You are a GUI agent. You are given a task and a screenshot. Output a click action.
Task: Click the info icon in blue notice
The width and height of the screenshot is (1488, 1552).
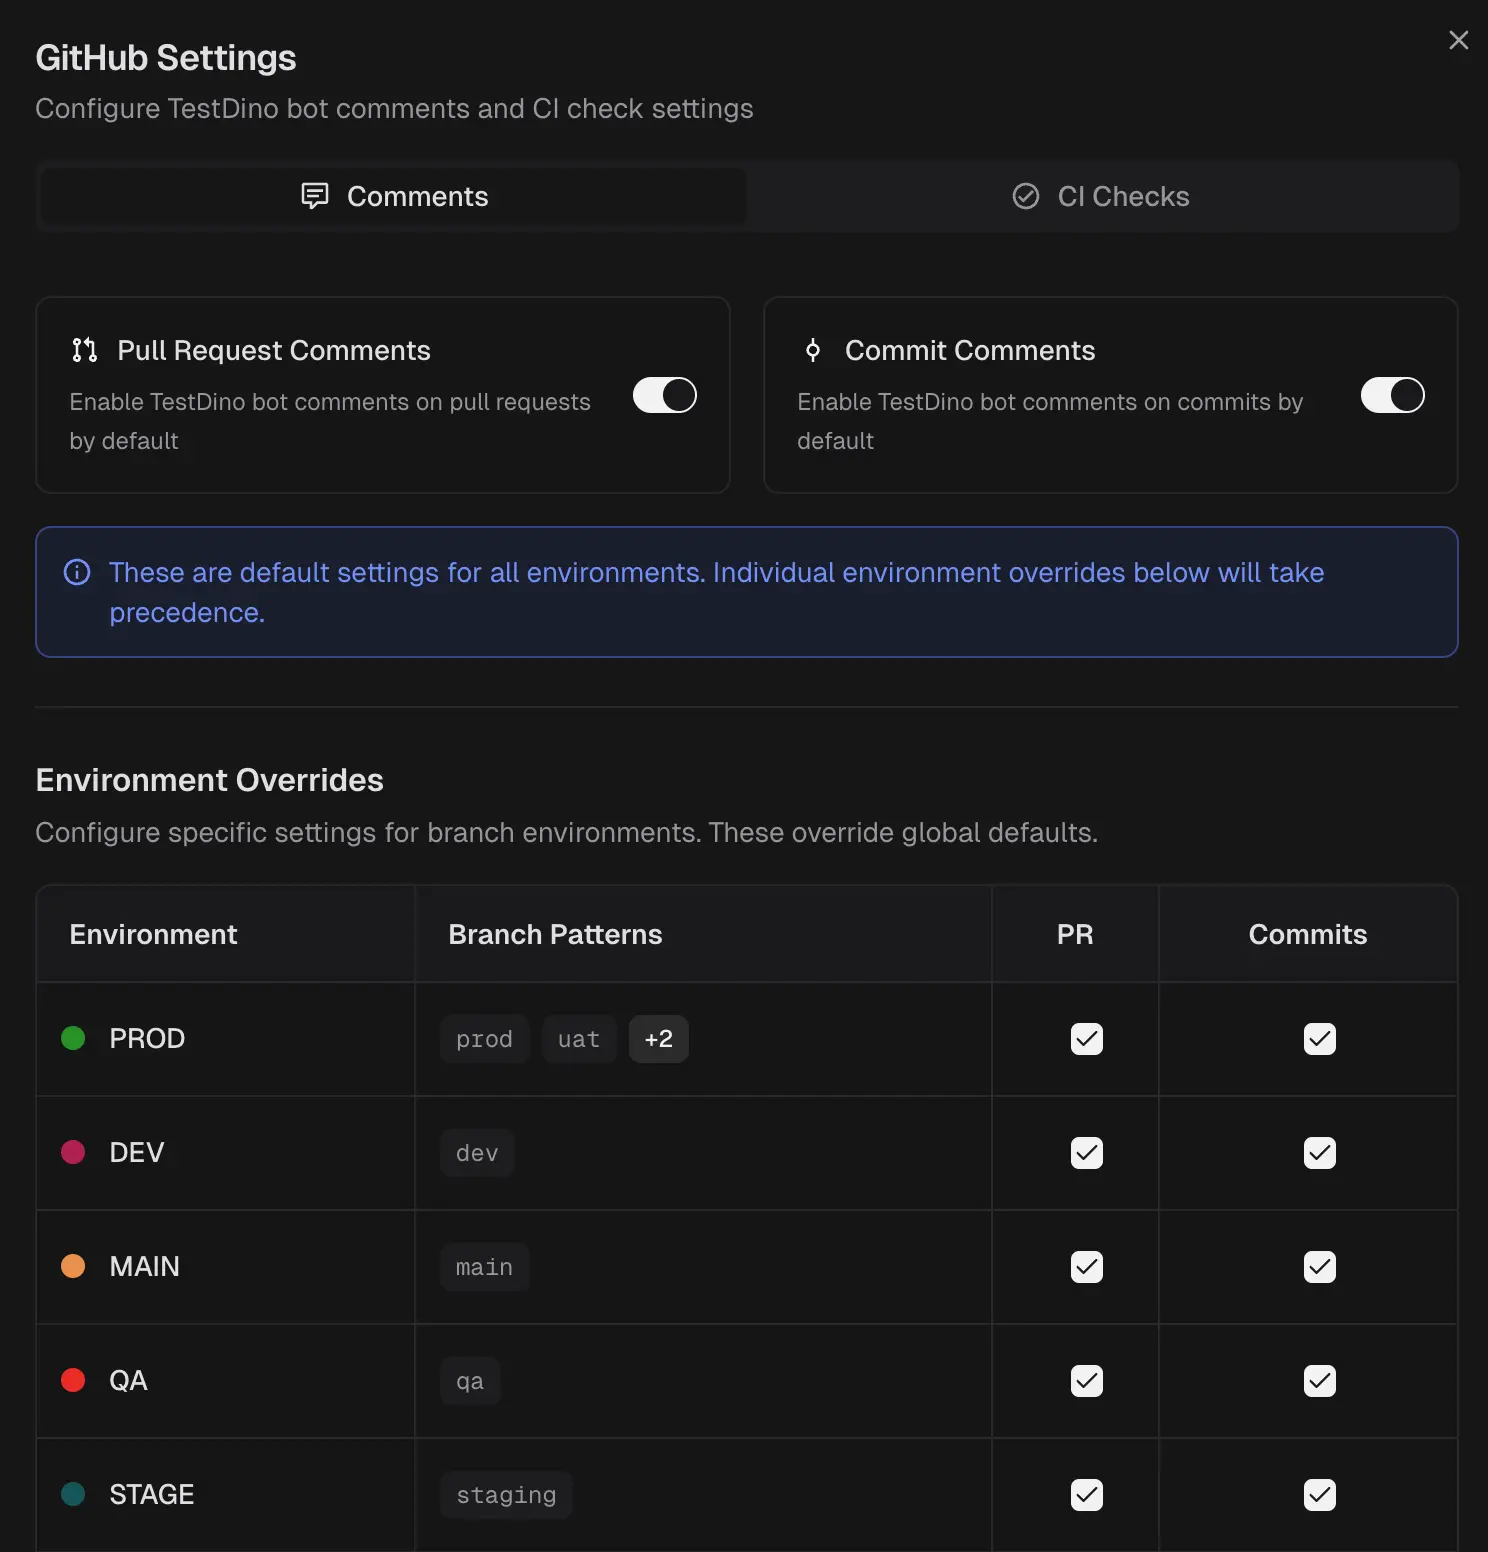tap(77, 572)
